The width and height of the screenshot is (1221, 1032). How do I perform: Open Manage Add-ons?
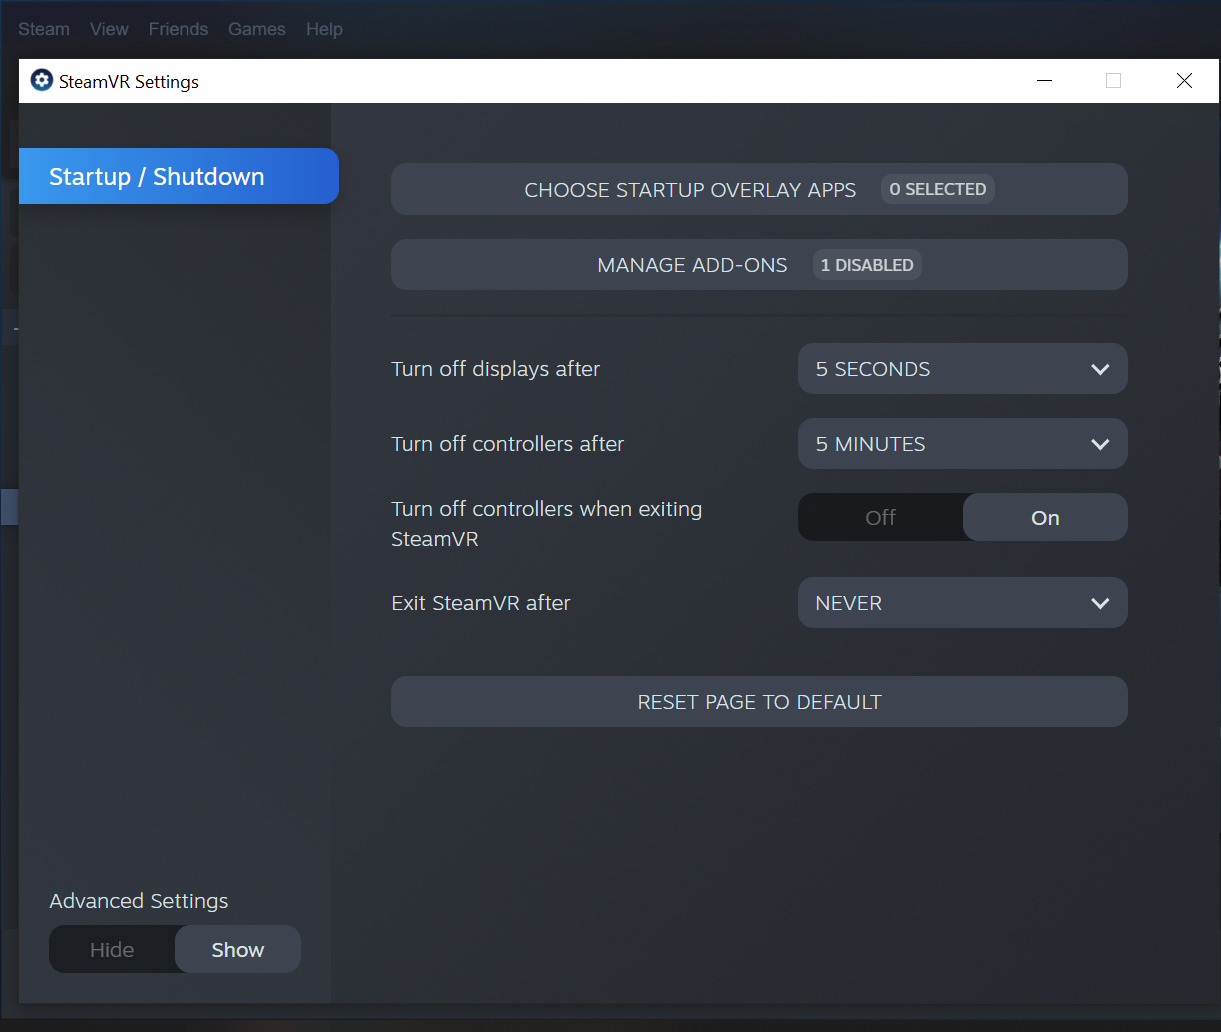coord(759,265)
